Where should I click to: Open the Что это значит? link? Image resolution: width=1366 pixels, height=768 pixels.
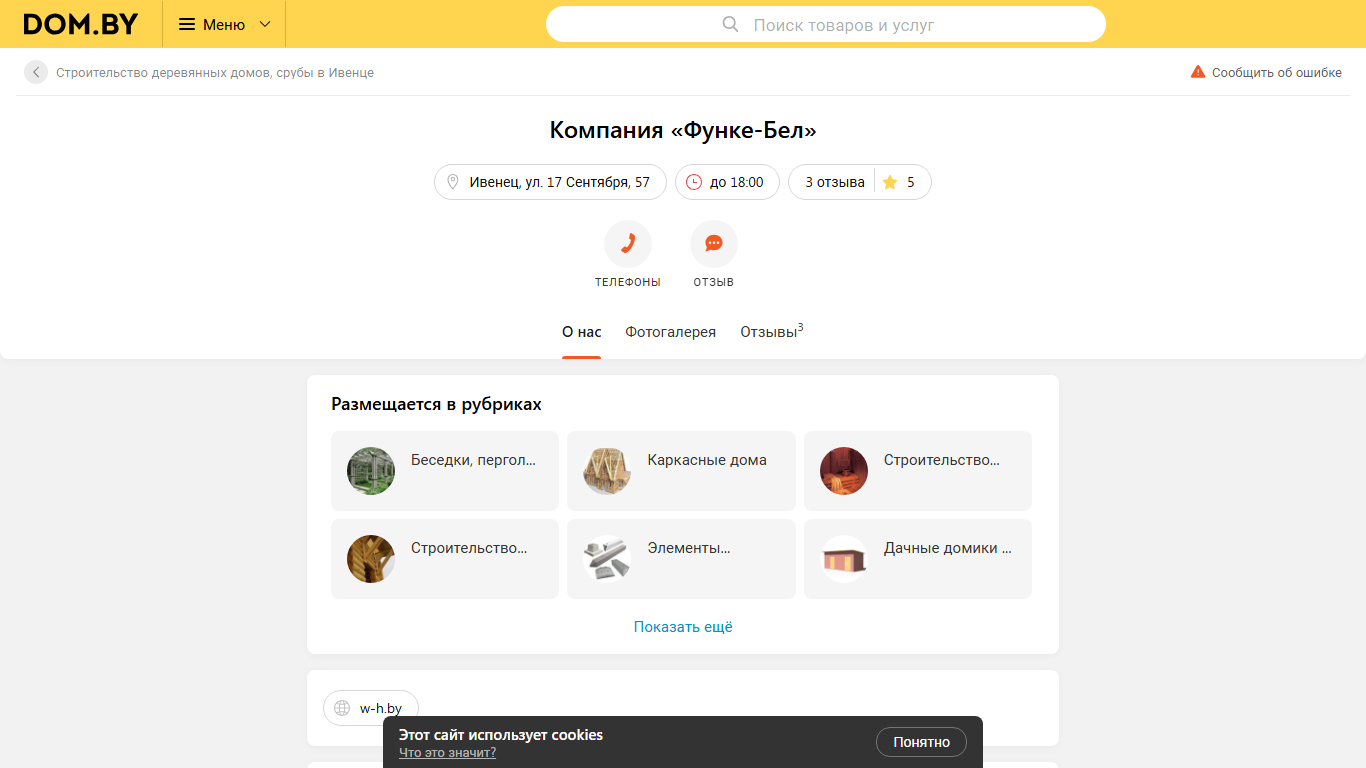[447, 753]
